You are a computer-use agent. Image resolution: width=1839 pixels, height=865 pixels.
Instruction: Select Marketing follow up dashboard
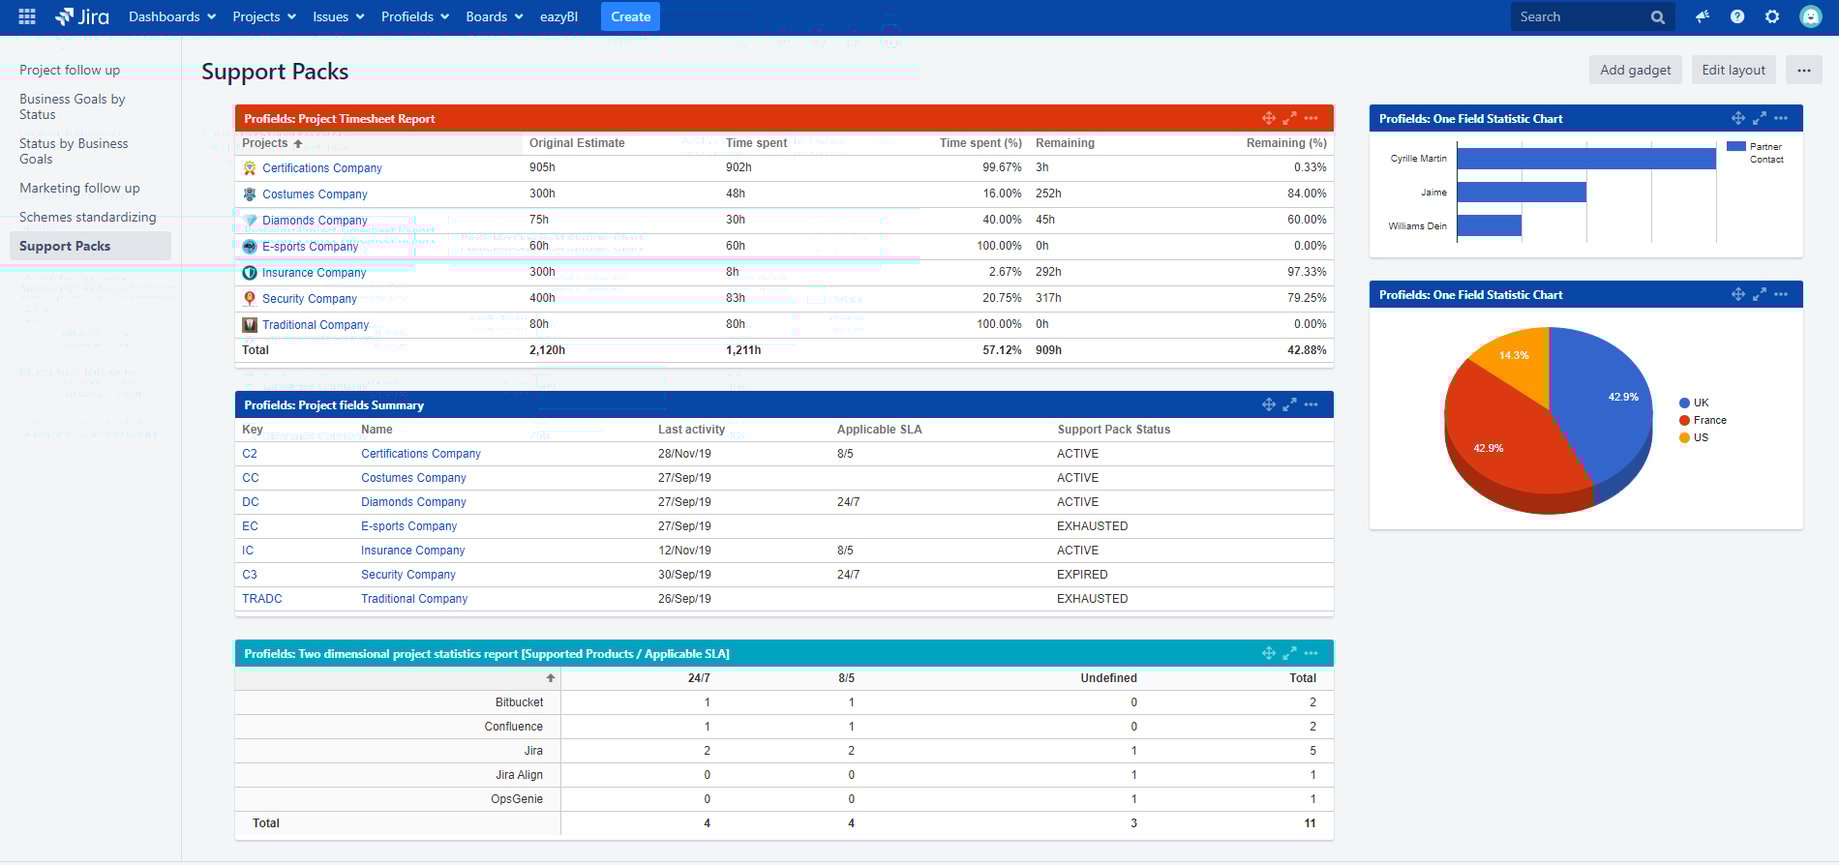80,188
